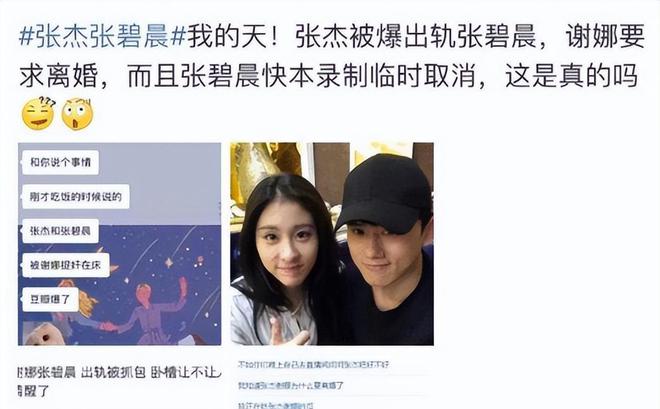Open the selfie photo thumbnail
The width and height of the screenshot is (660, 409).
point(332,244)
